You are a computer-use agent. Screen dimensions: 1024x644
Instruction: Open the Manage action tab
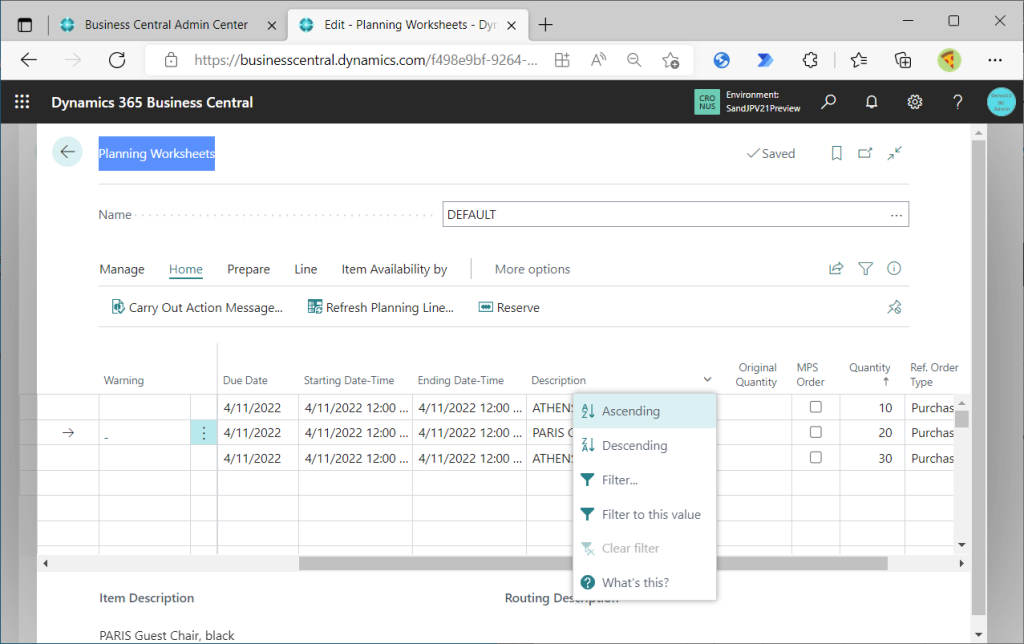122,269
